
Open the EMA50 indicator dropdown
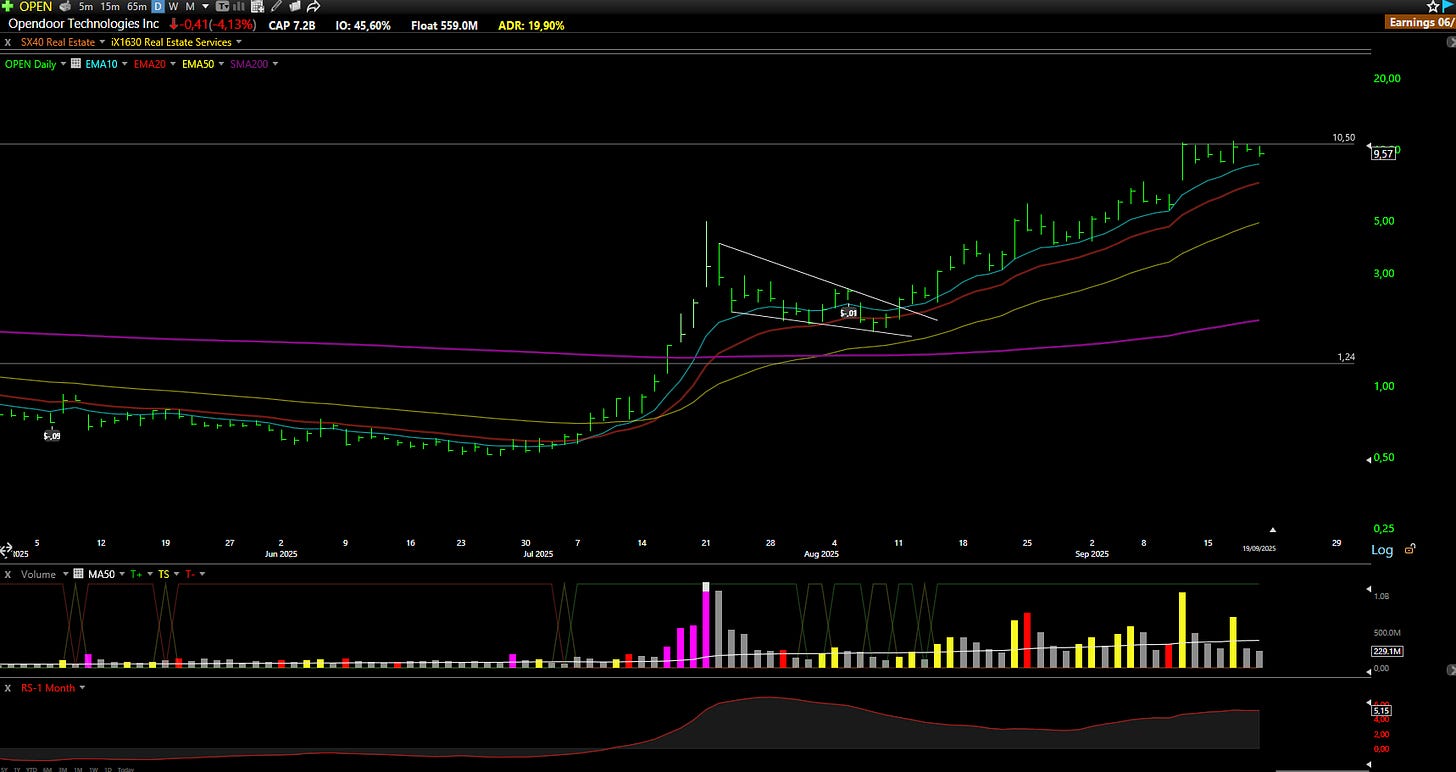(x=221, y=64)
